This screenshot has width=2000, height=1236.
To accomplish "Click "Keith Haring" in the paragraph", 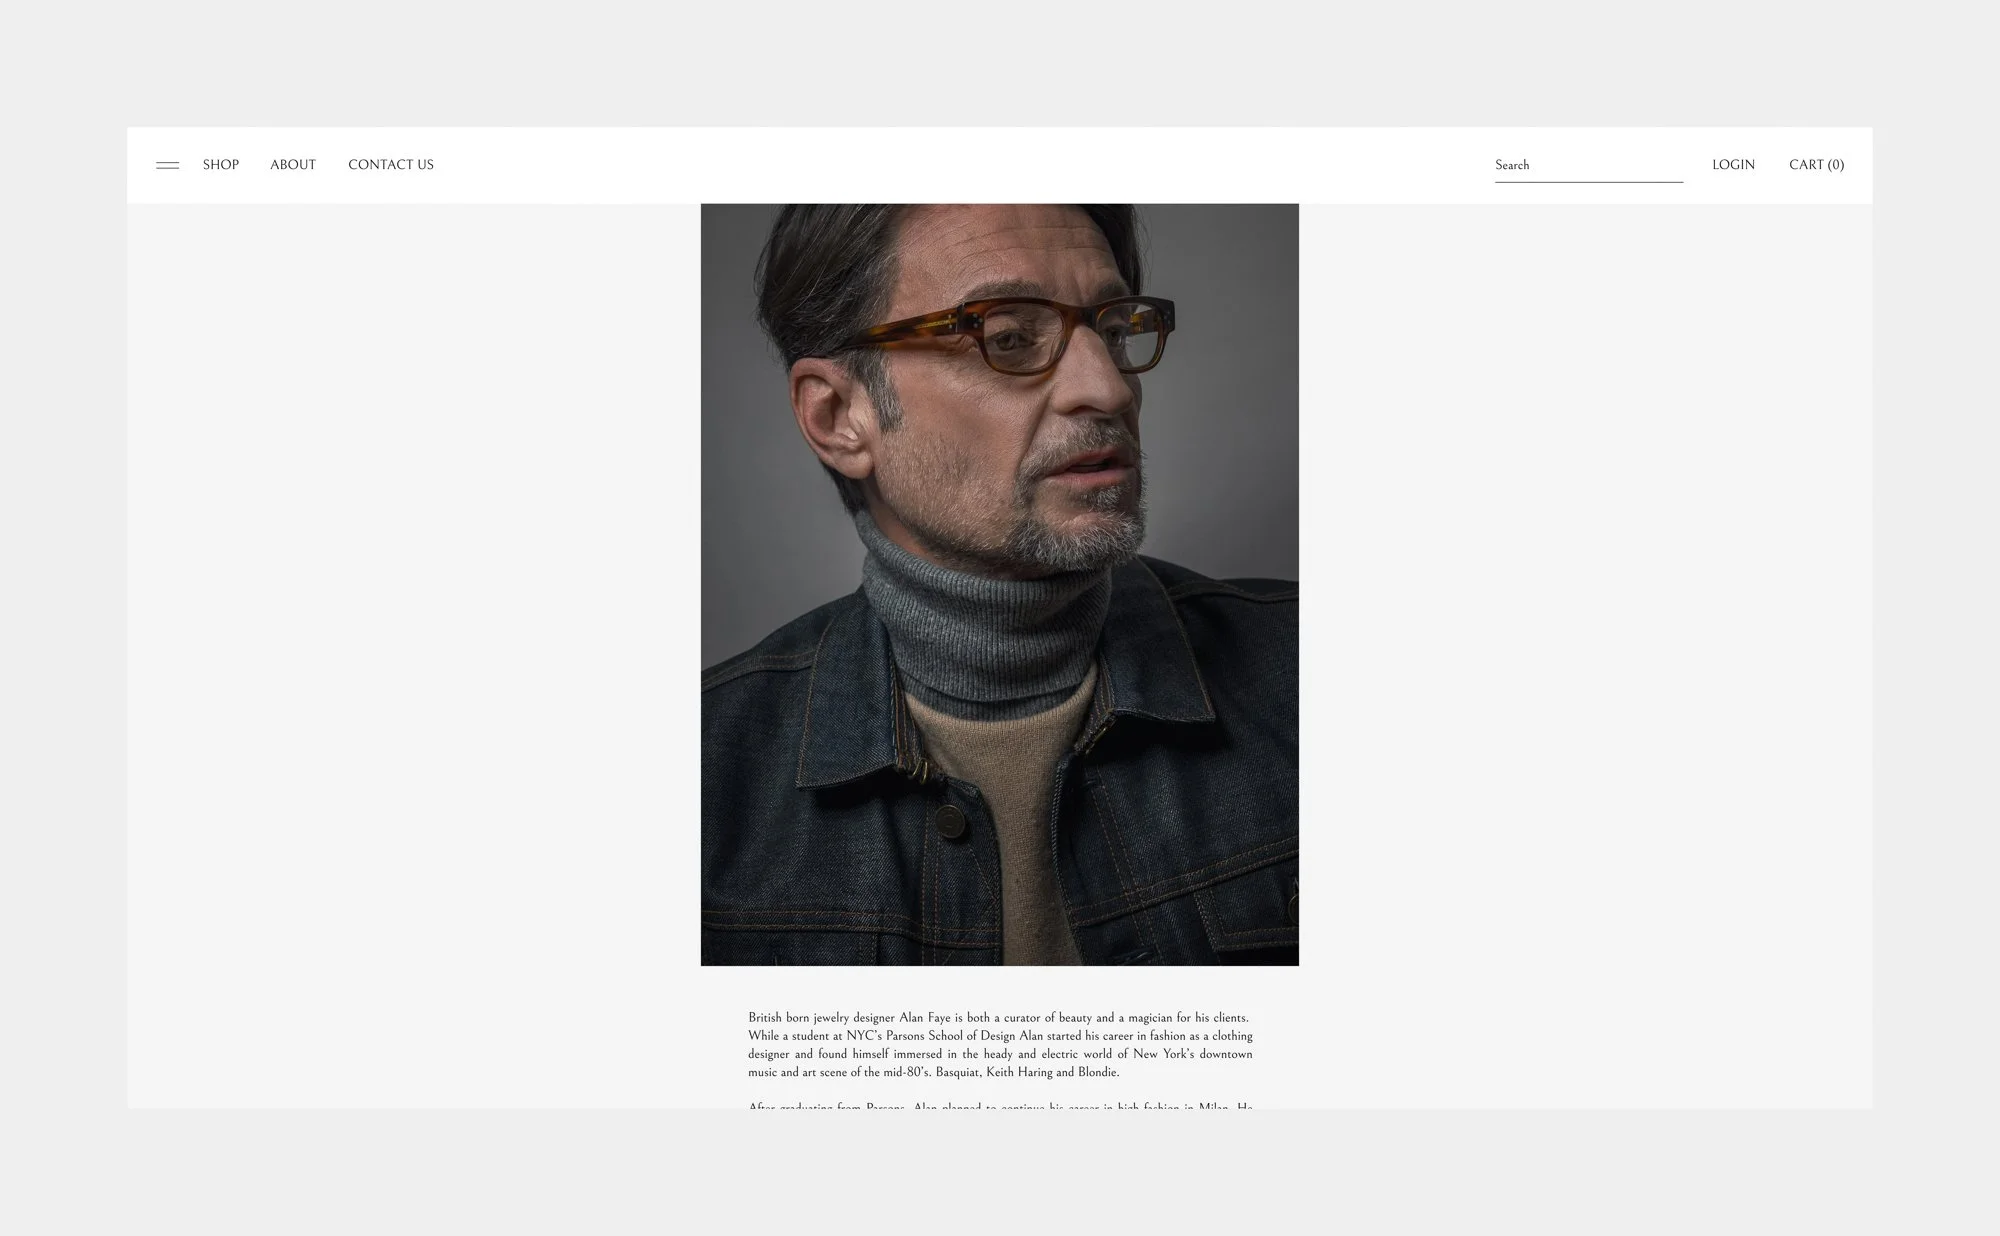I will point(1019,1073).
